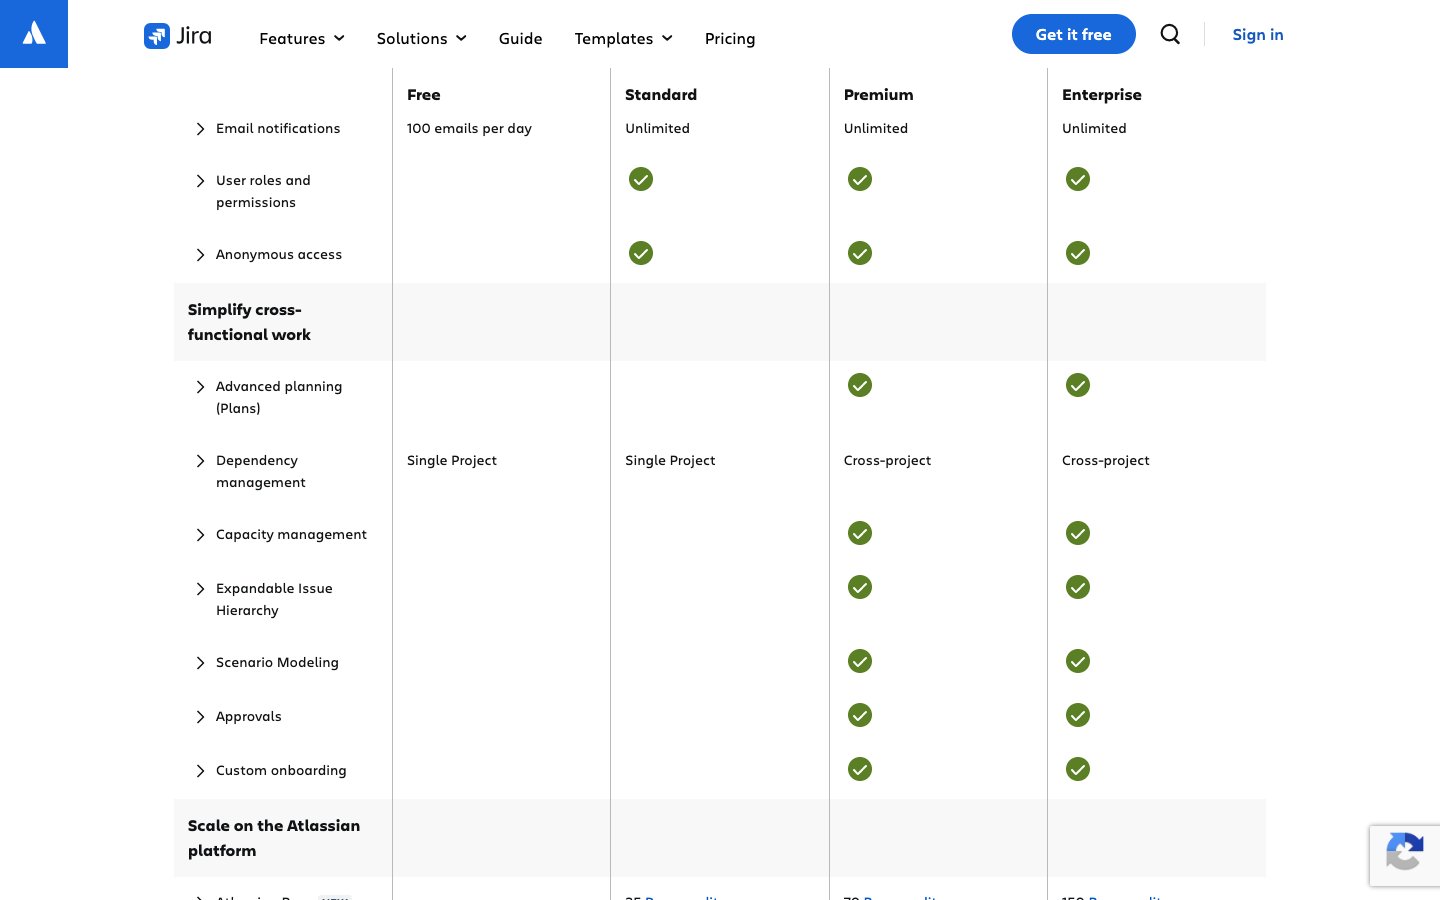This screenshot has width=1440, height=900.
Task: Click Standard checkmark for User roles and permissions
Action: [641, 180]
